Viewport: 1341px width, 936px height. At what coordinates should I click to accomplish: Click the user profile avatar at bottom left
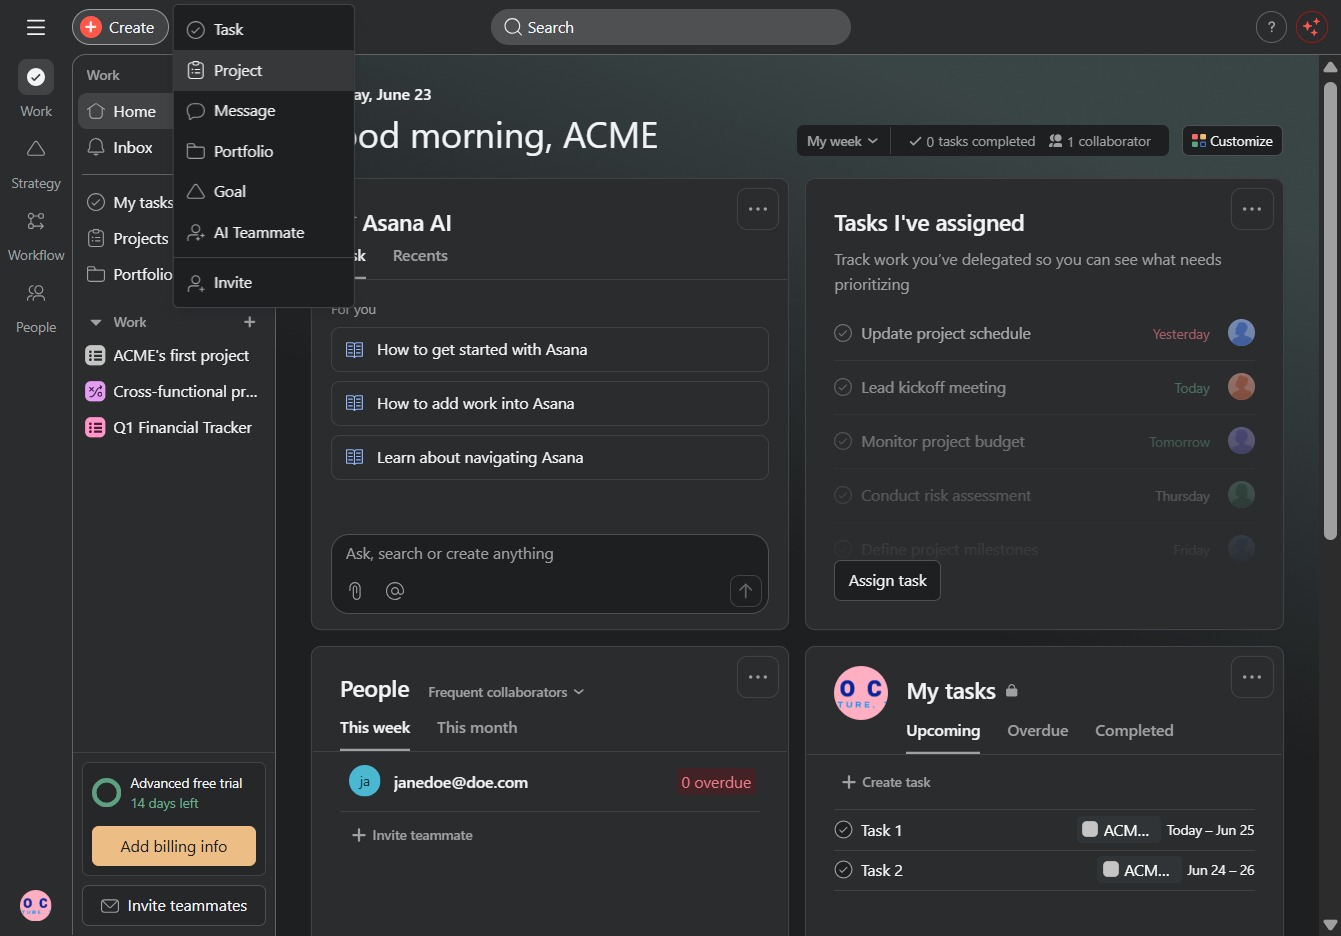(x=36, y=905)
